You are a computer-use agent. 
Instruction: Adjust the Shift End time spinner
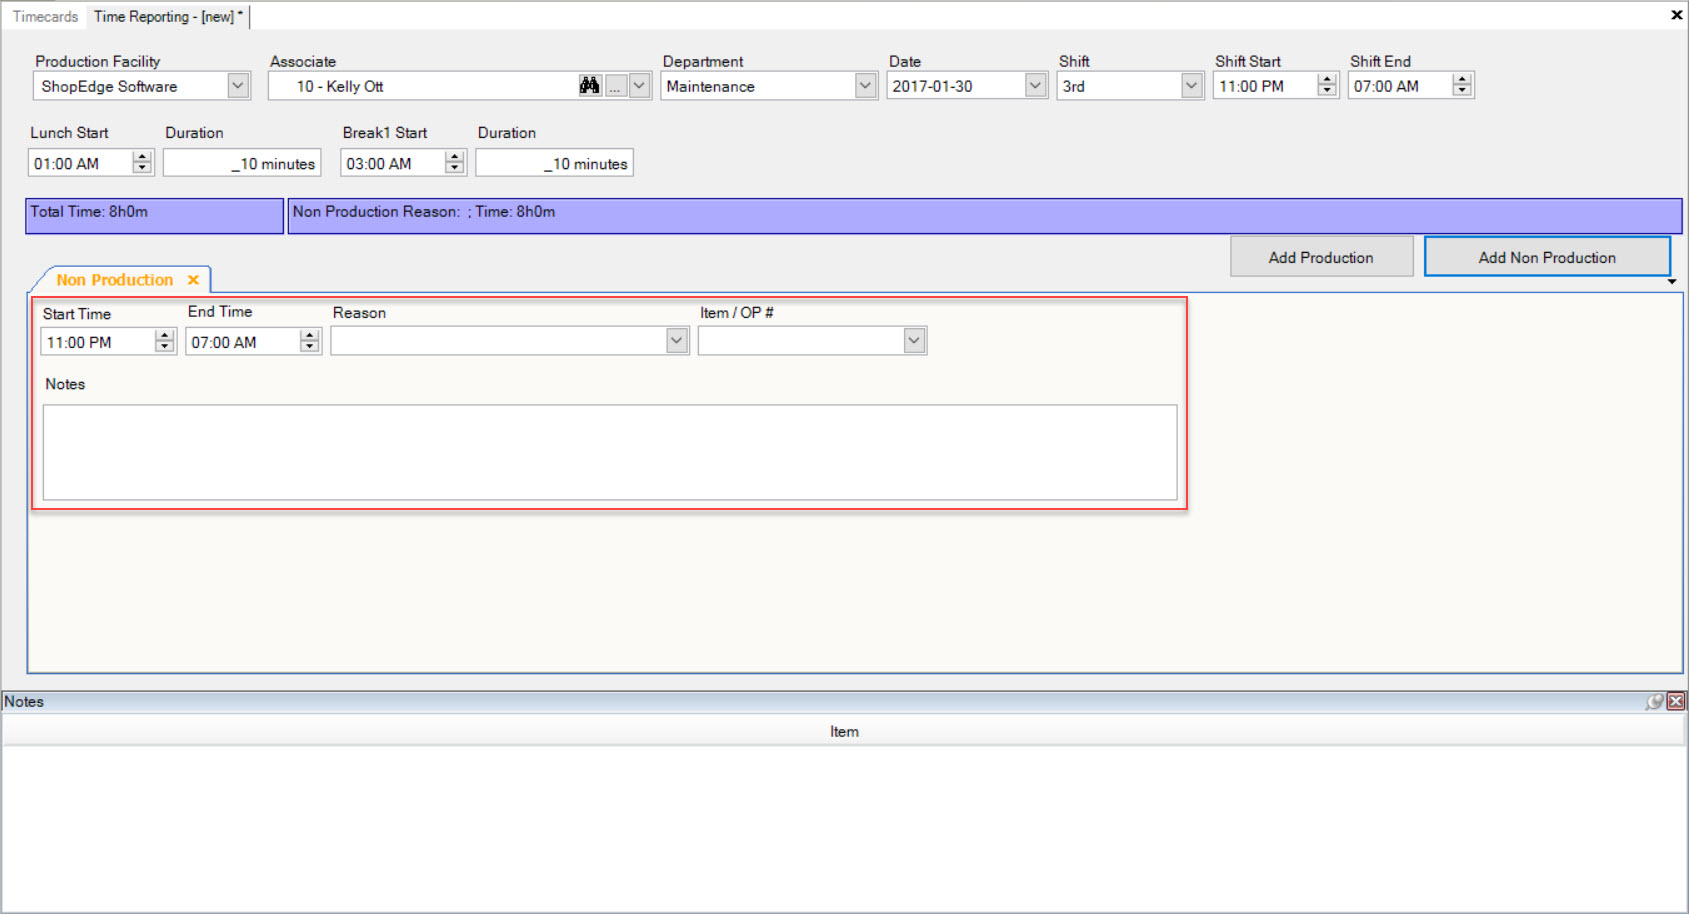(x=1462, y=86)
